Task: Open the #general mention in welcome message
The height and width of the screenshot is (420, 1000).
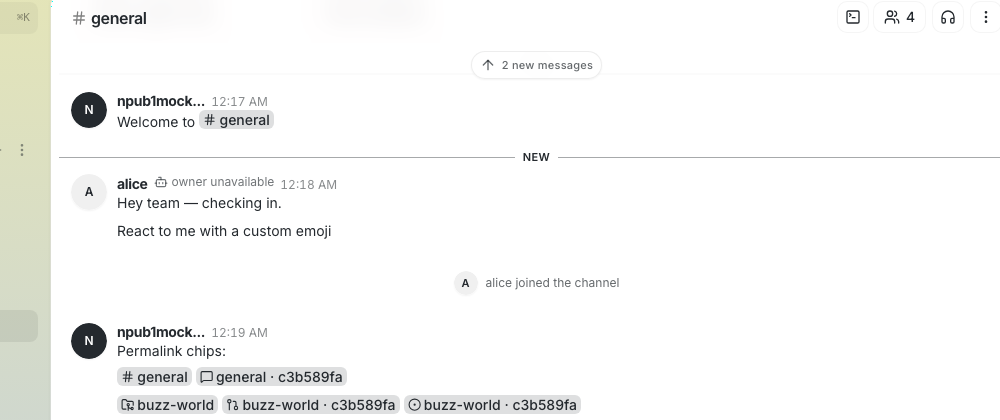Action: [x=237, y=120]
